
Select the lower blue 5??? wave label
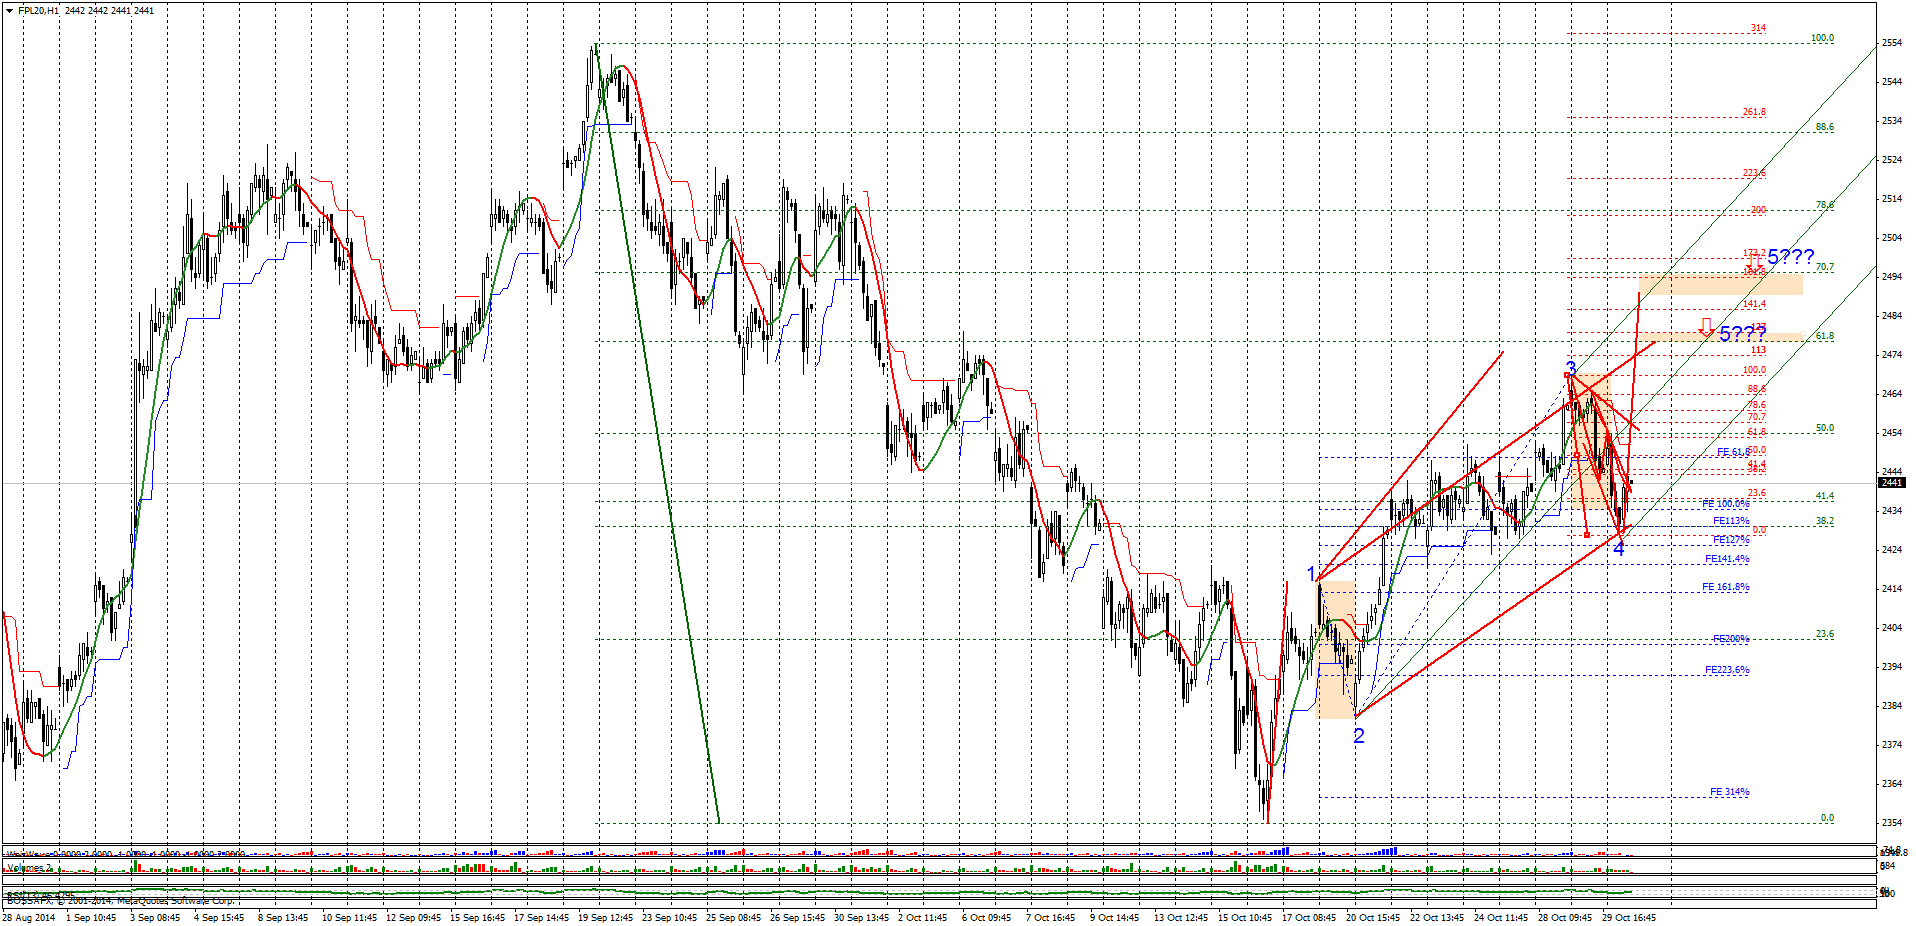(1742, 334)
